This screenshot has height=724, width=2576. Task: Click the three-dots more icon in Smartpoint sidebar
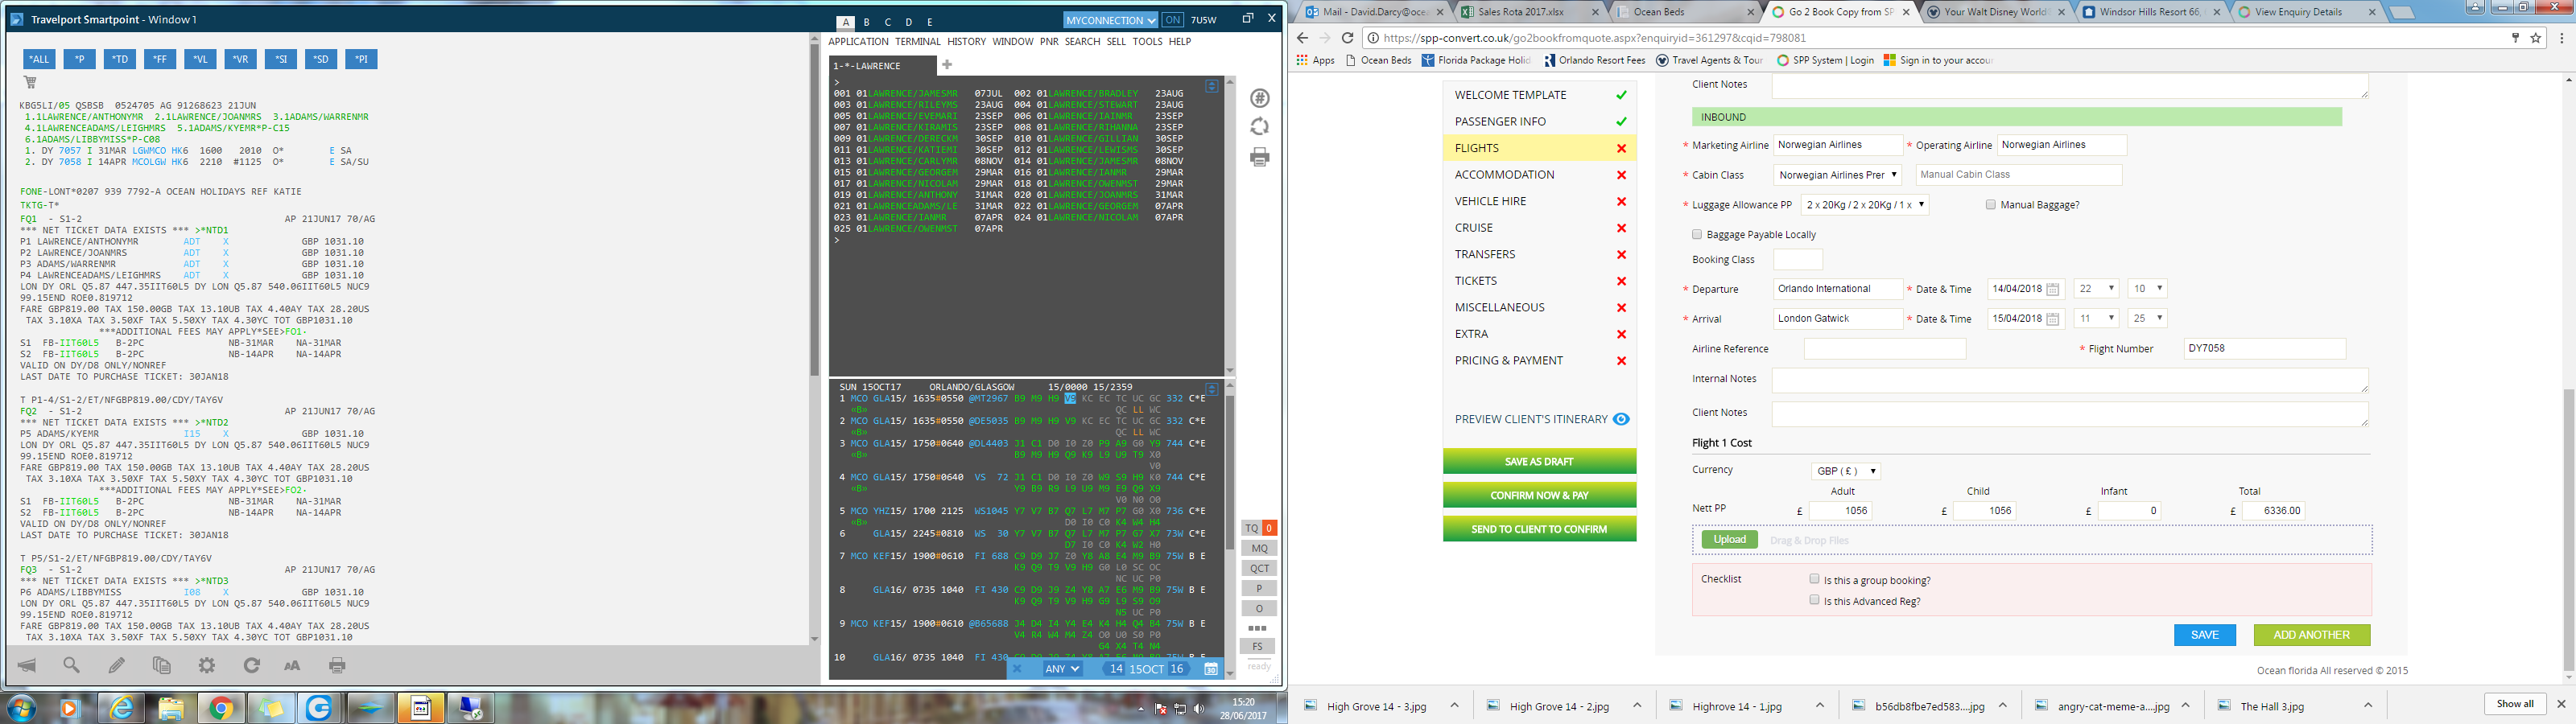1258,628
